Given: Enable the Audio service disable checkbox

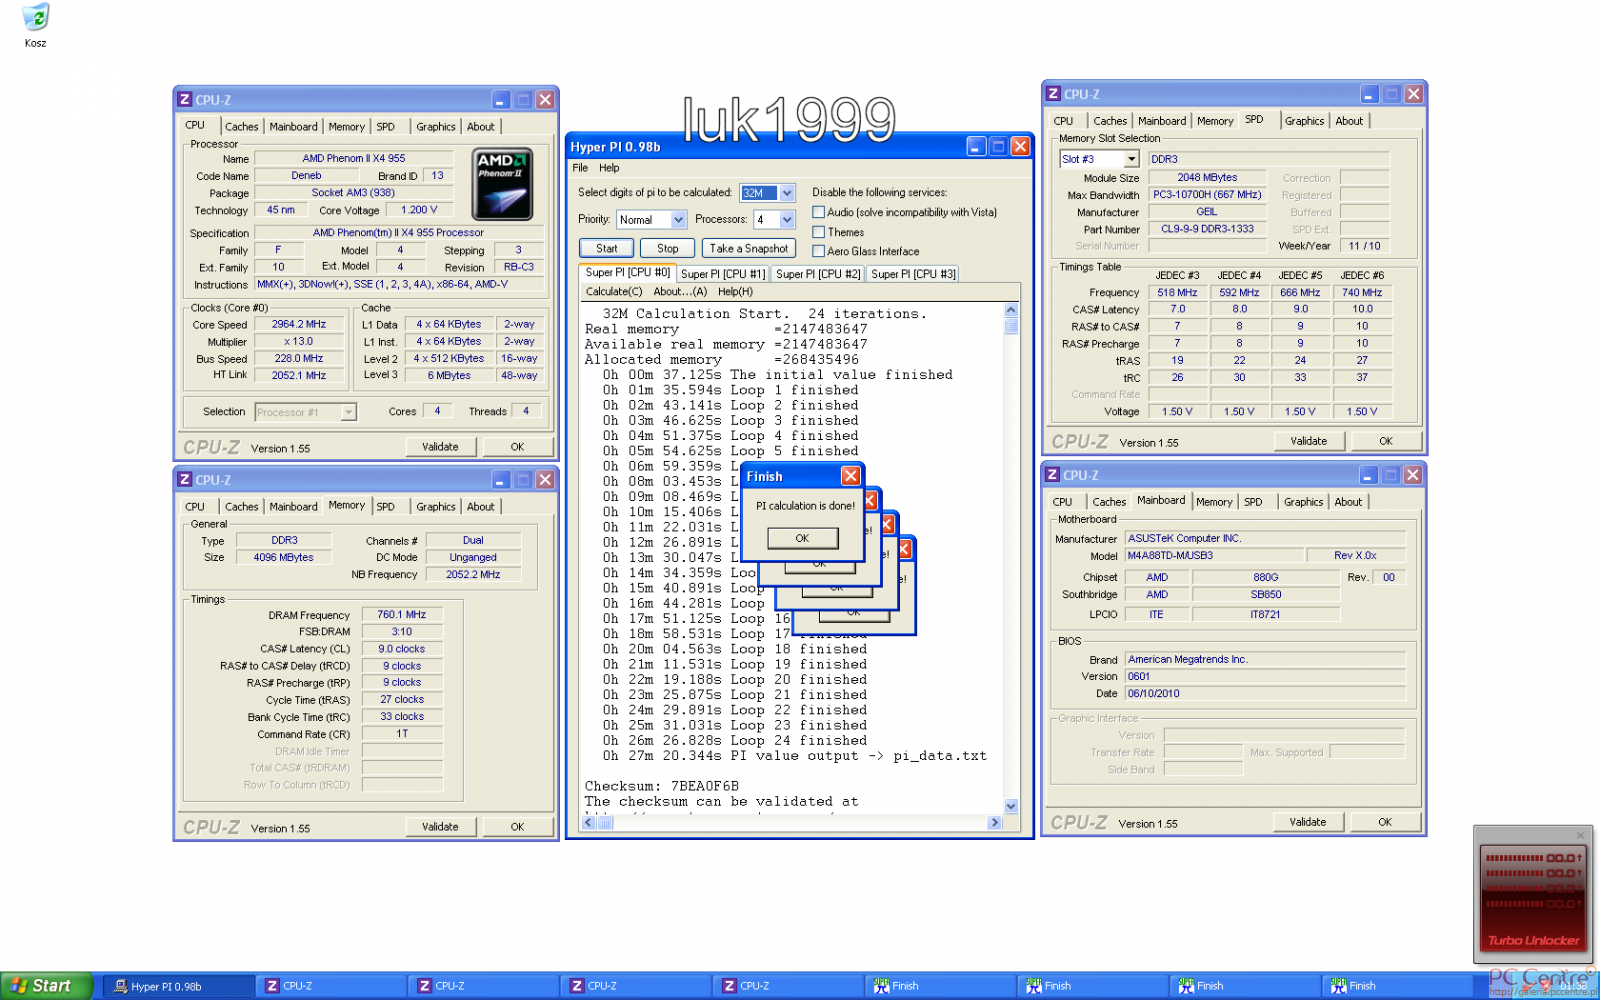Looking at the screenshot, I should coord(819,212).
